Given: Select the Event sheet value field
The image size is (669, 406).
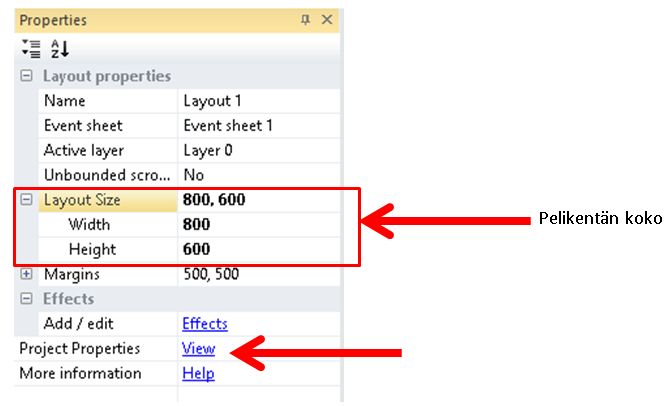Looking at the screenshot, I should point(258,126).
